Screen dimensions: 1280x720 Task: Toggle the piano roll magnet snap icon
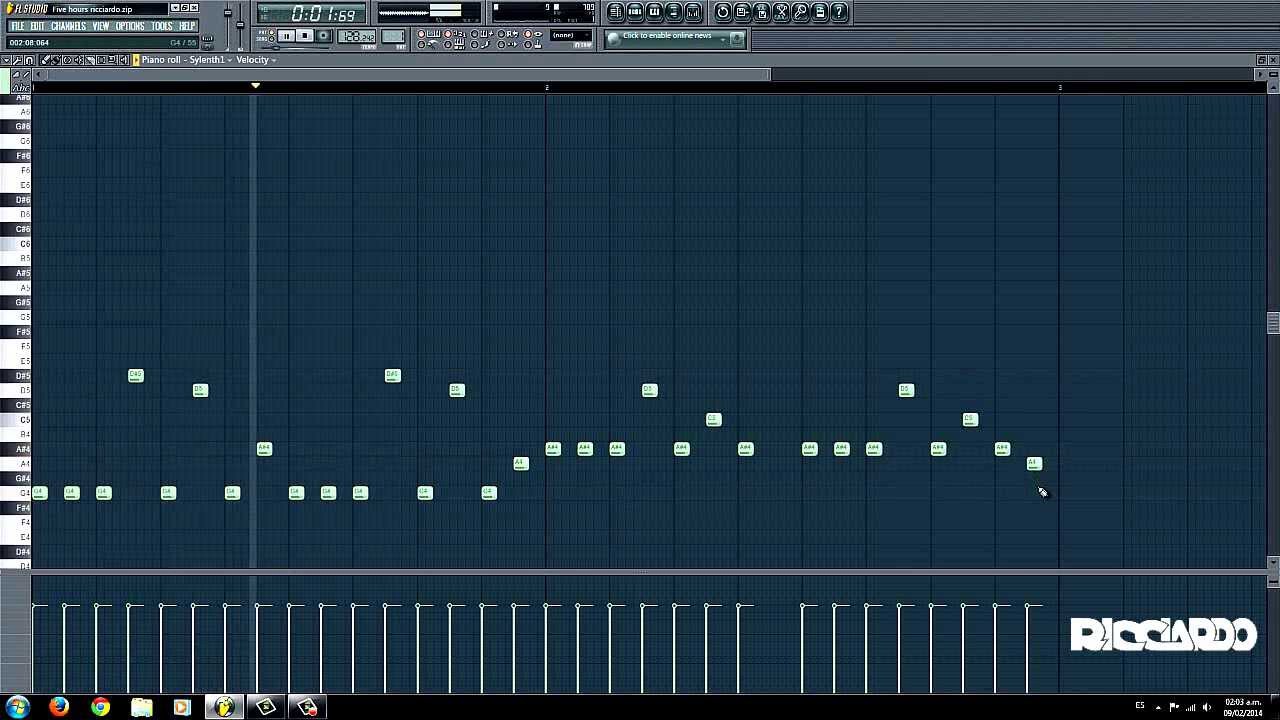click(29, 60)
